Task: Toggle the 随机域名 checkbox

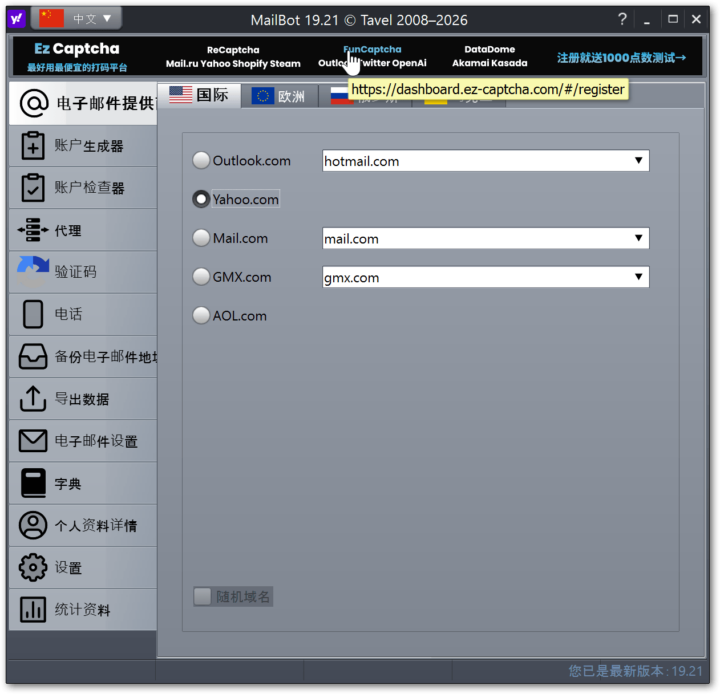Action: (202, 597)
